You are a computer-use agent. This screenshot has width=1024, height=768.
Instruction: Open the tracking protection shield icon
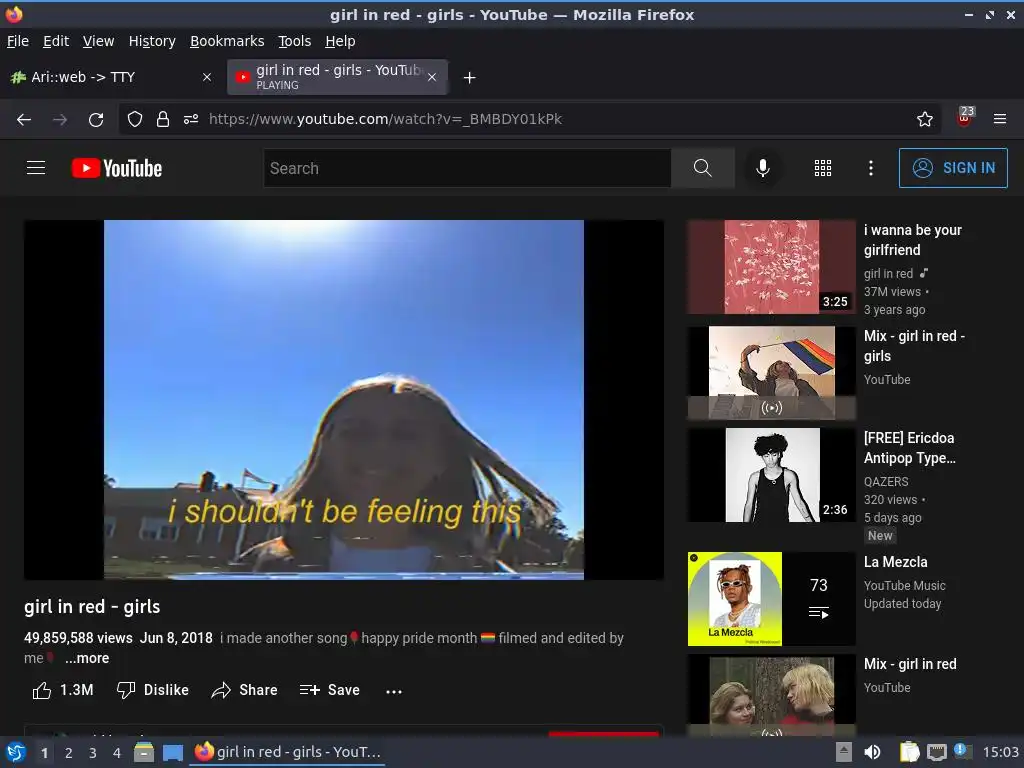[135, 119]
